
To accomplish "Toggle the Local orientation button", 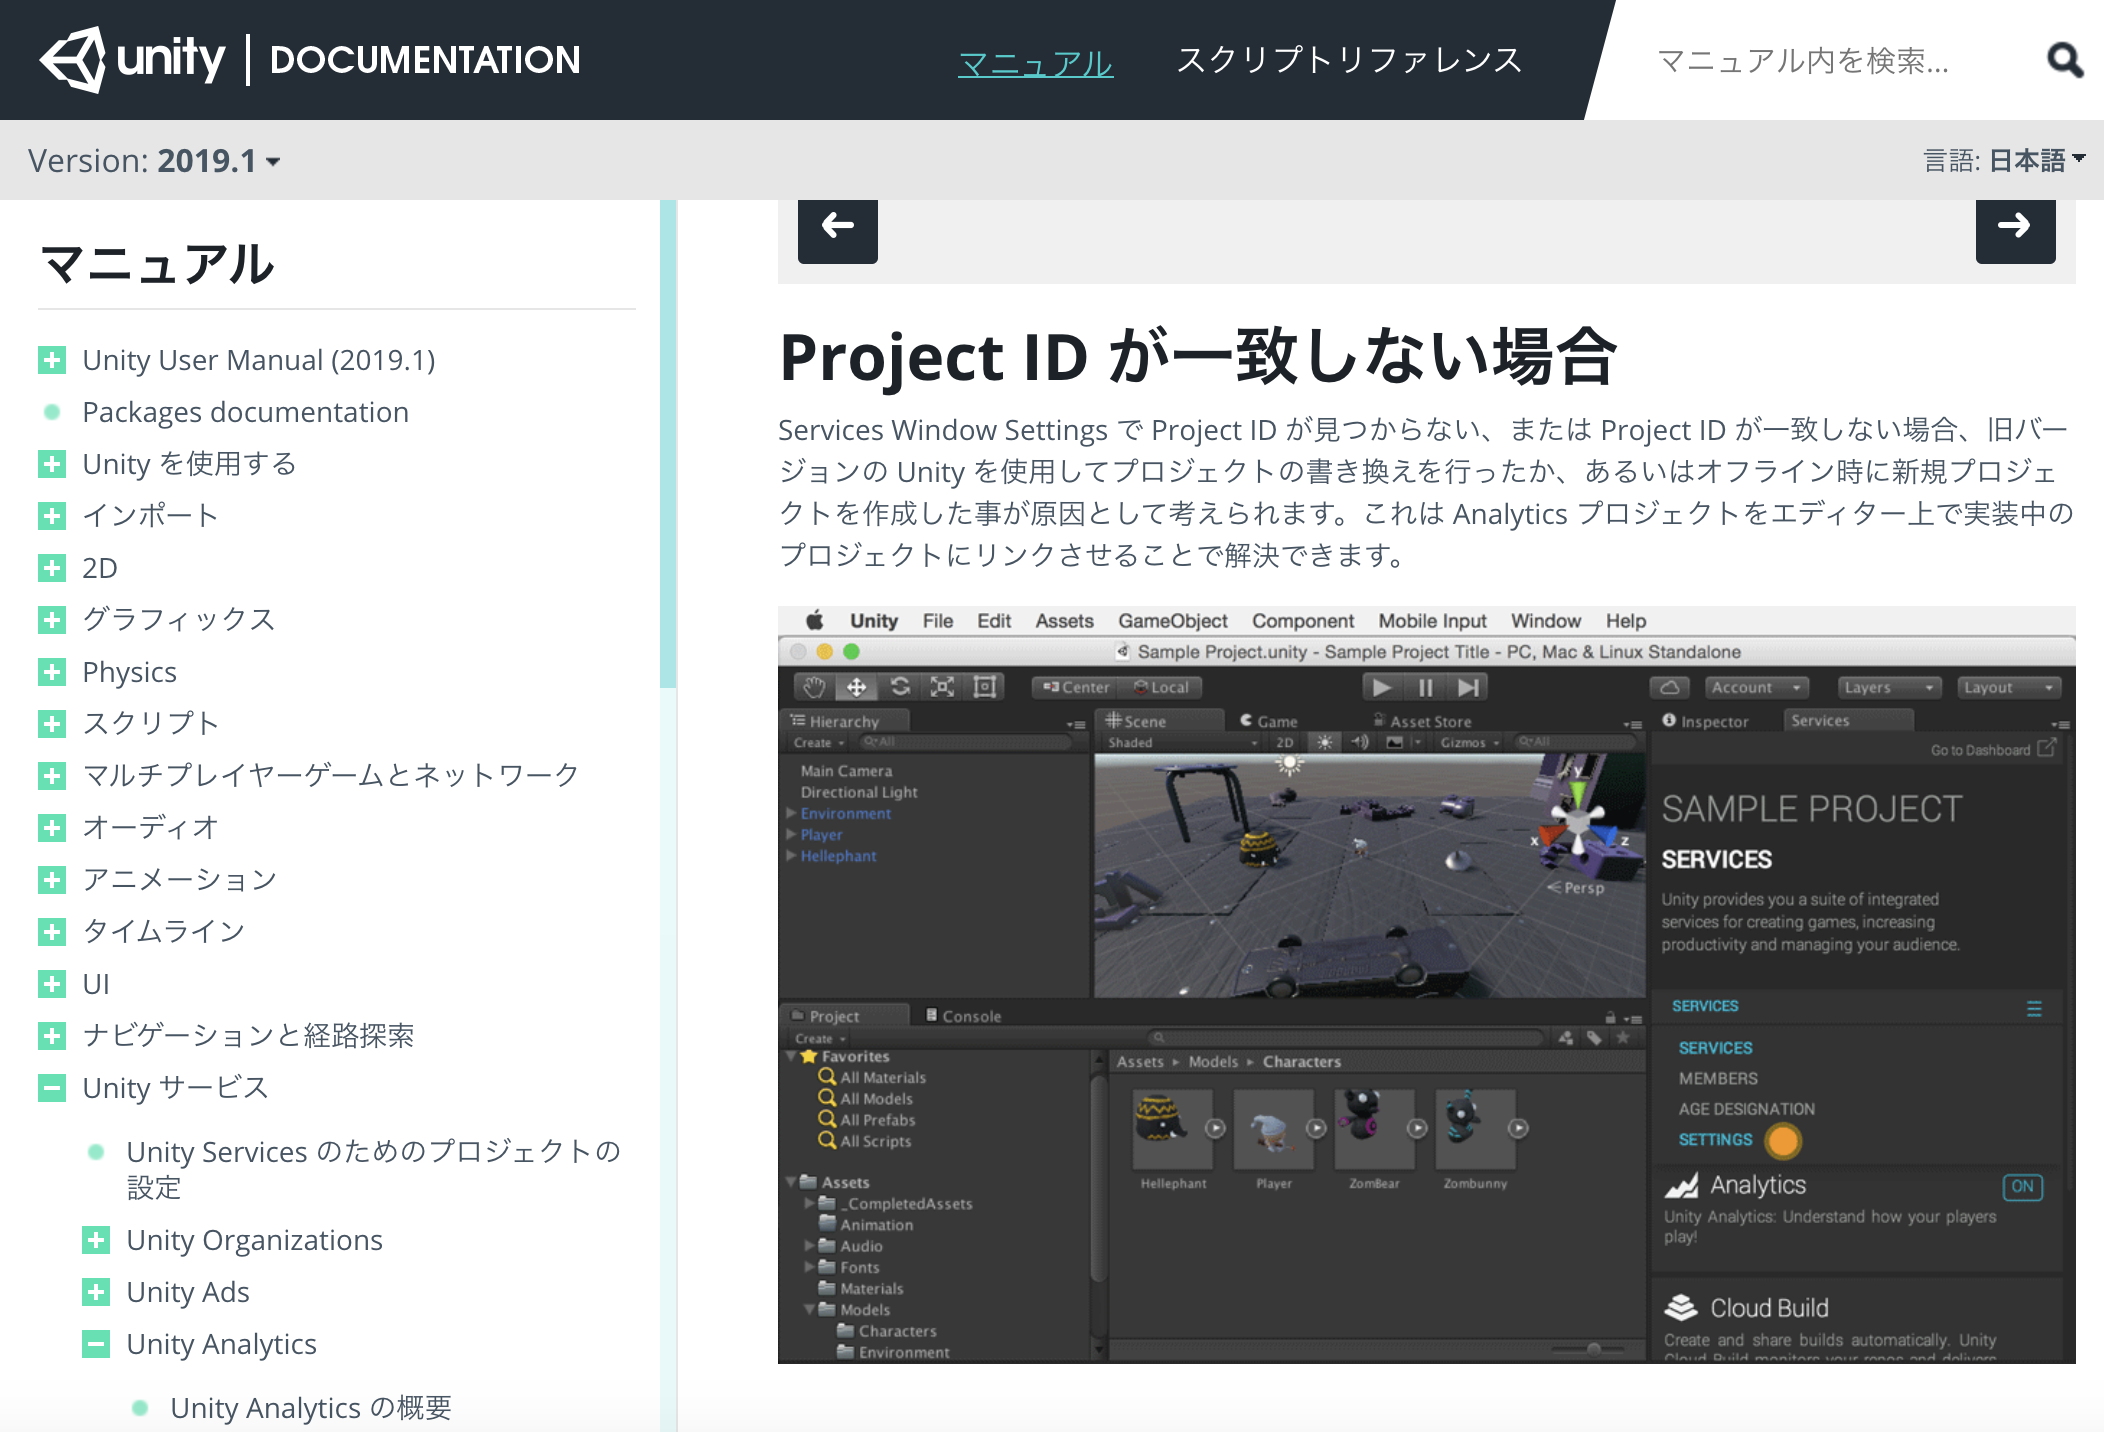I will 1161,687.
